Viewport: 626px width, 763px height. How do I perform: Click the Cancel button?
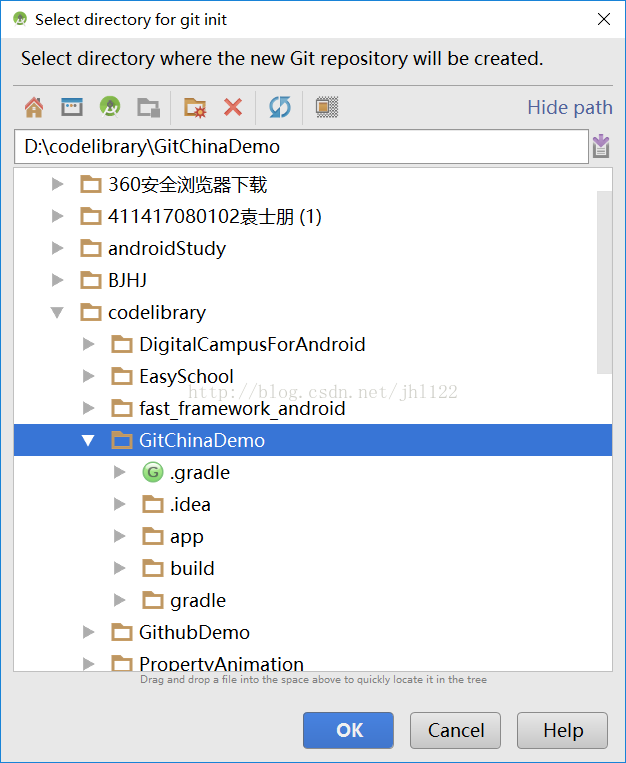point(455,730)
